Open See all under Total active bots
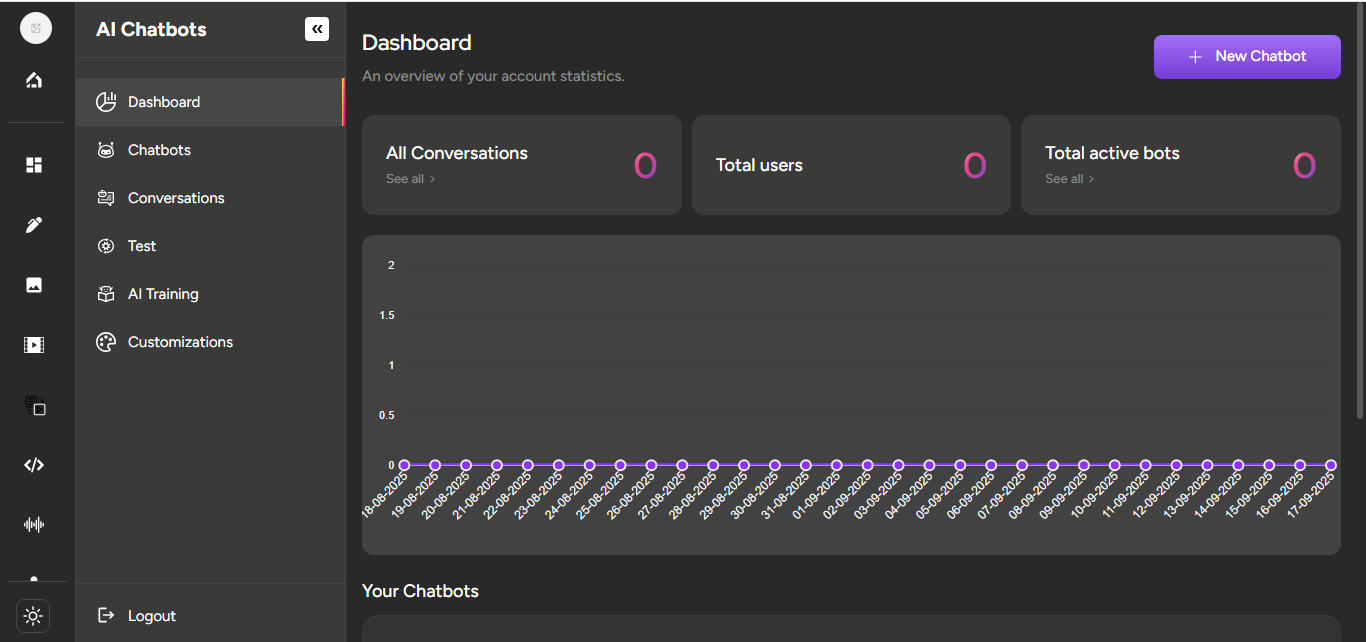The height and width of the screenshot is (642, 1366). (x=1069, y=179)
